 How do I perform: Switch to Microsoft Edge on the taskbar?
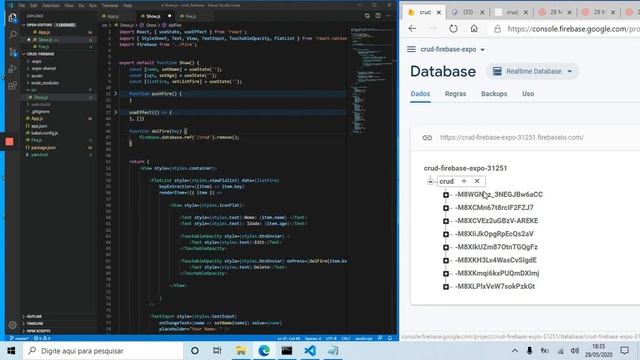(264, 351)
